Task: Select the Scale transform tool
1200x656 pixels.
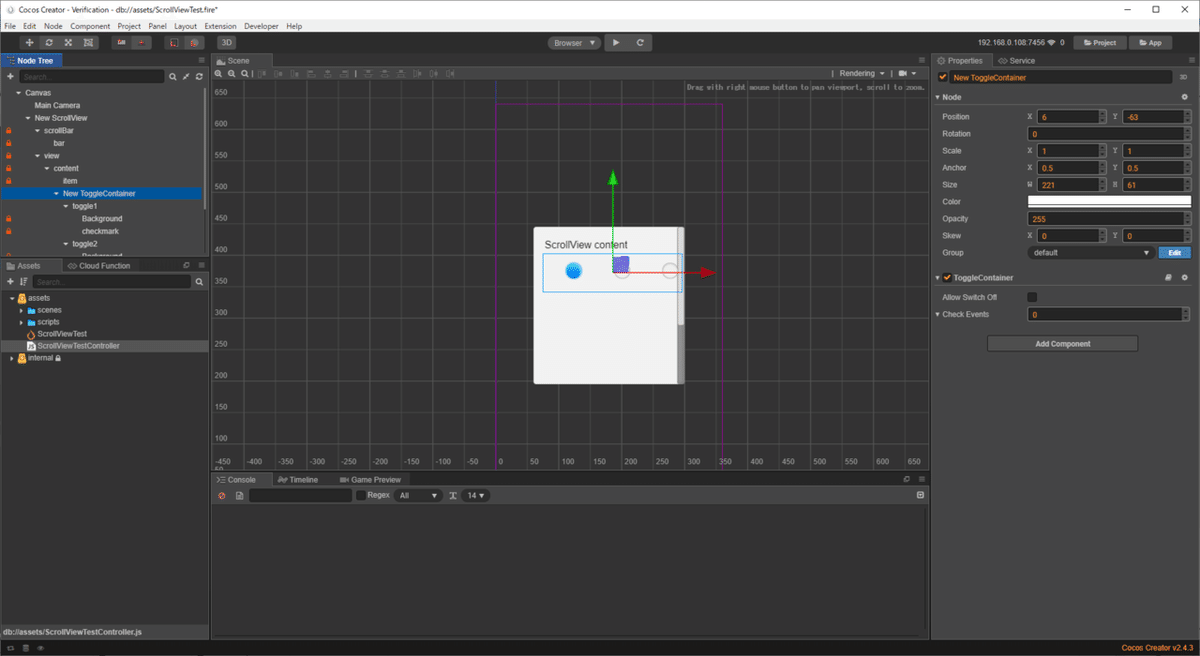Action: point(68,43)
